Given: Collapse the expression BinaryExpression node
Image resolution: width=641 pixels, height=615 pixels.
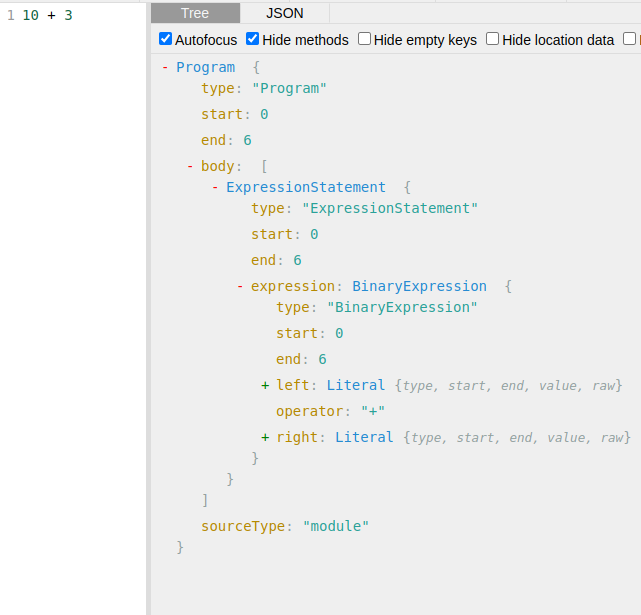Looking at the screenshot, I should pos(240,286).
